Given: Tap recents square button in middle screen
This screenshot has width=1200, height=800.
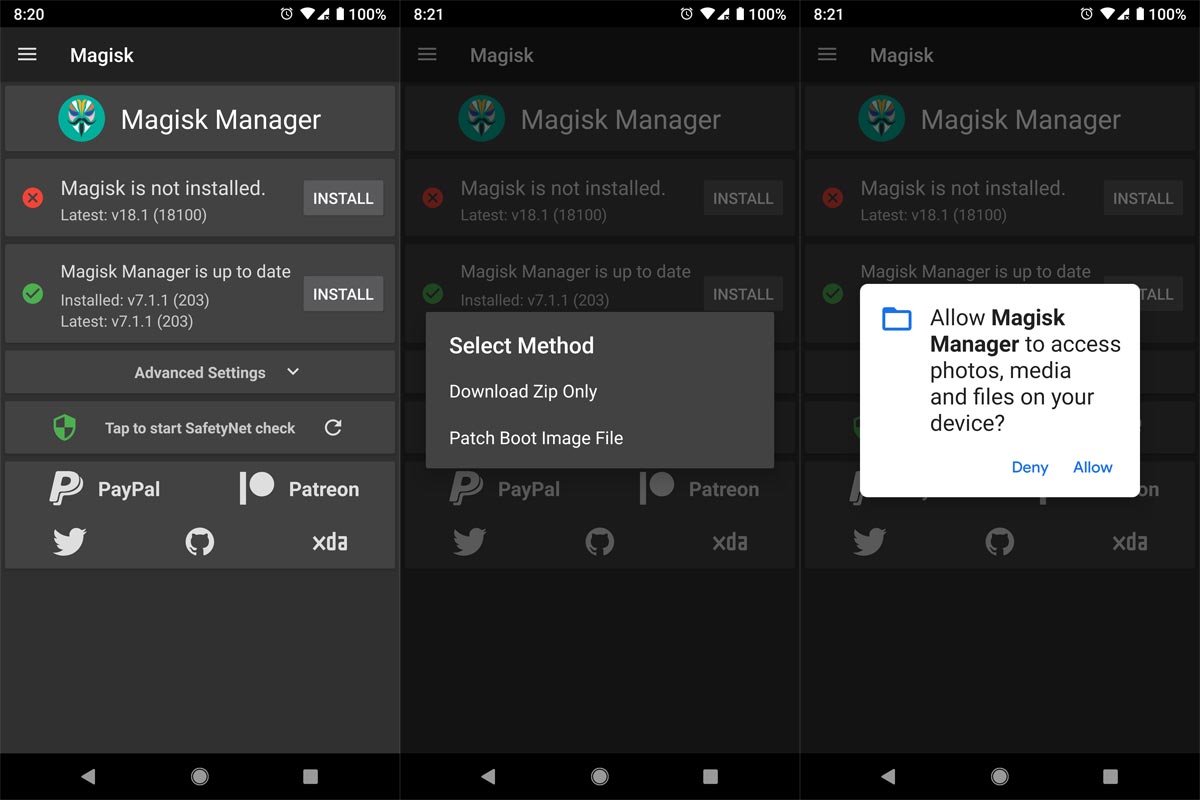Looking at the screenshot, I should coord(710,776).
